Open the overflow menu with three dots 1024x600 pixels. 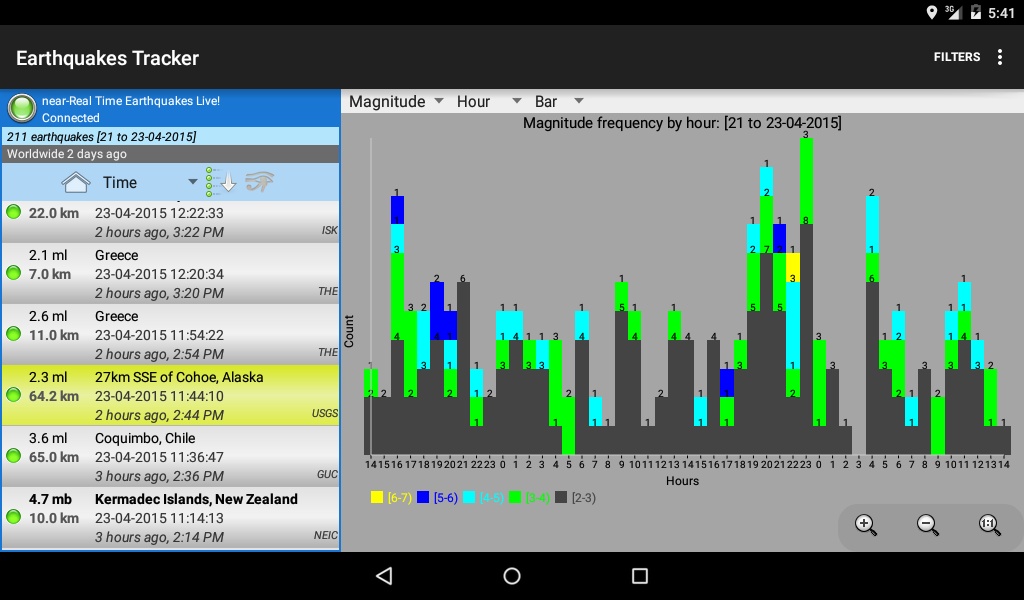1000,57
